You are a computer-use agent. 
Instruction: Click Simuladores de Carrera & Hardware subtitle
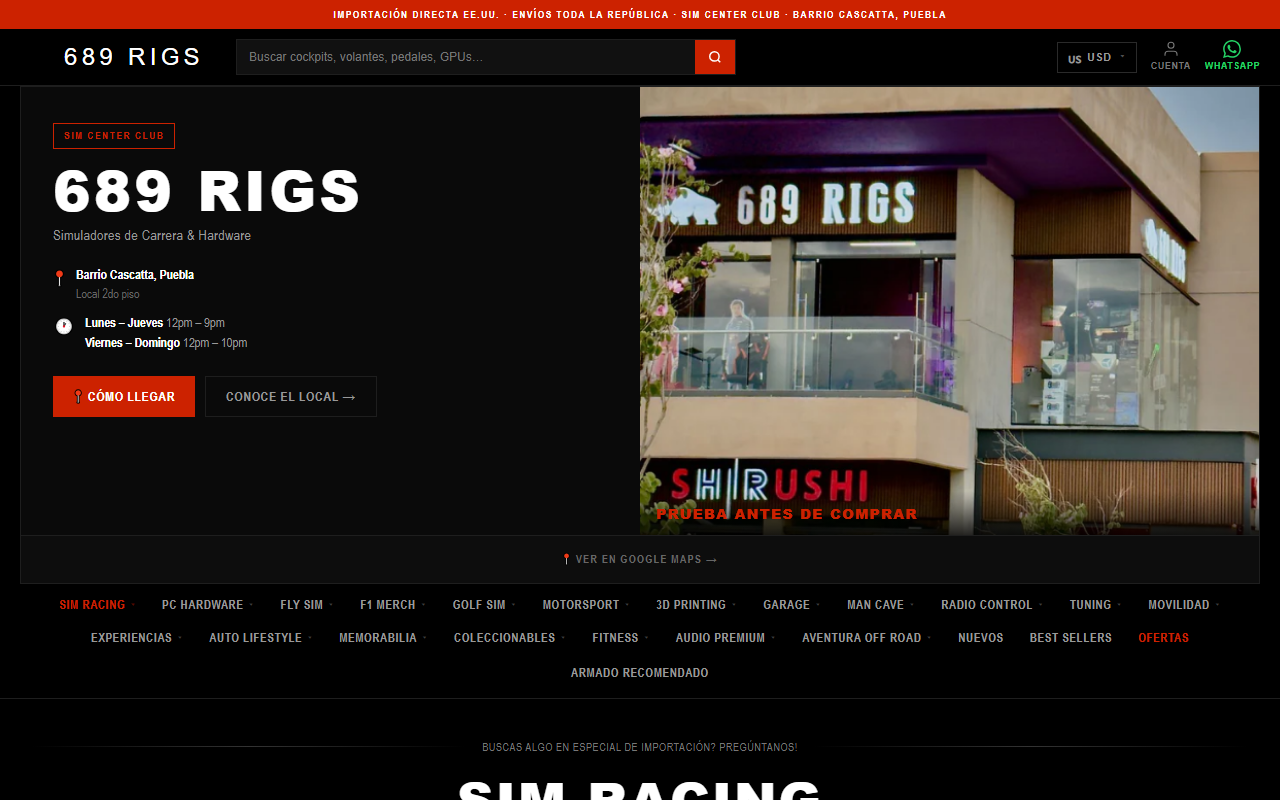click(152, 236)
